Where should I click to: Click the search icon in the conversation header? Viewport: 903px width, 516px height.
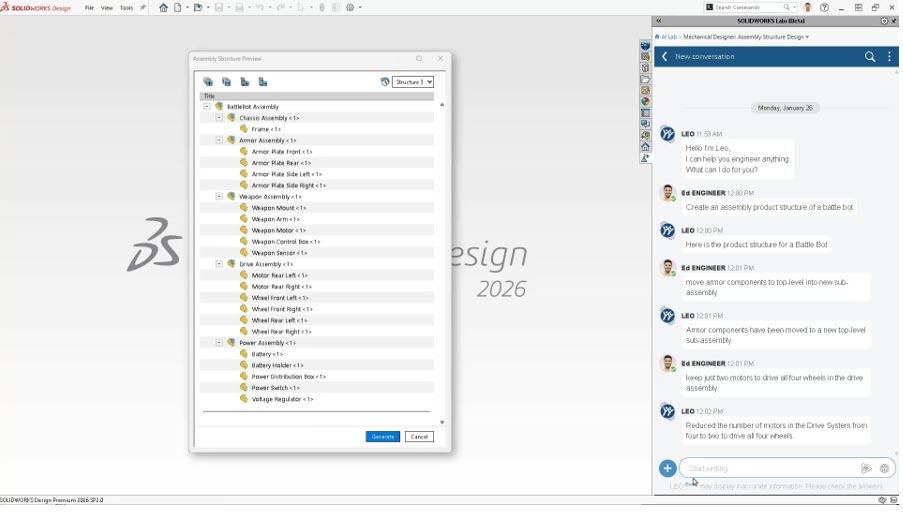[x=870, y=57]
